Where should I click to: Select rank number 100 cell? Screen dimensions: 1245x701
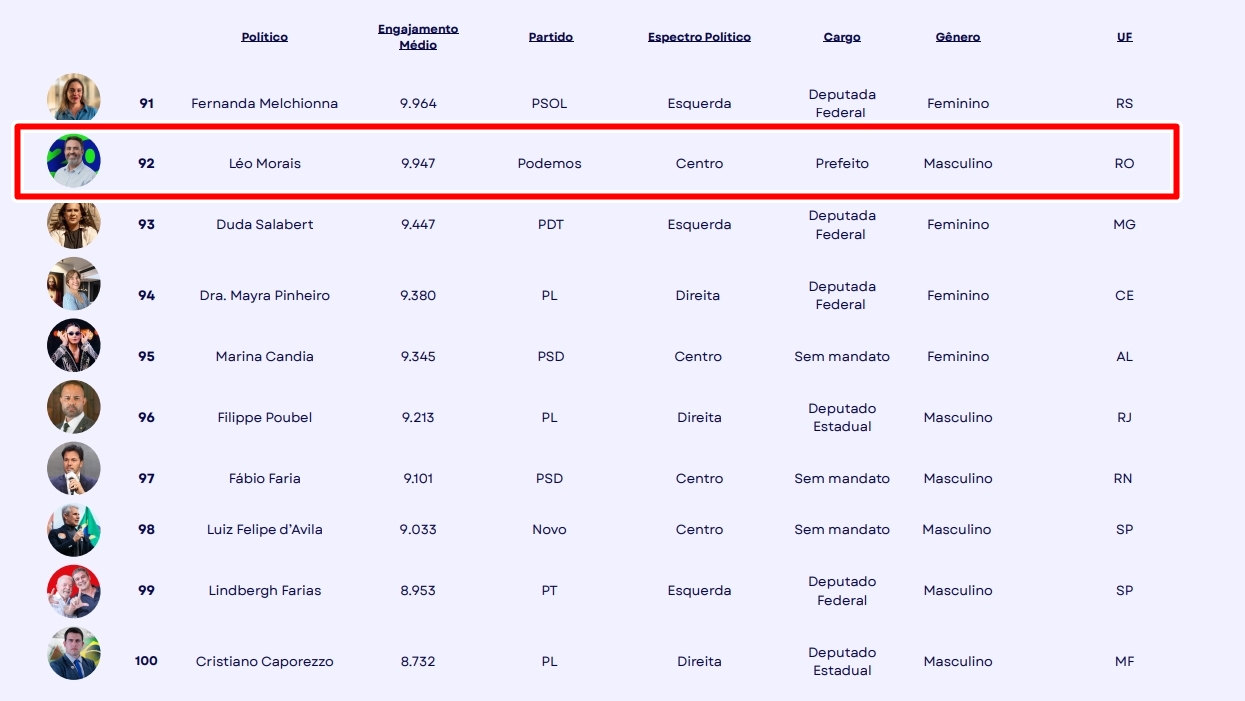pos(146,661)
